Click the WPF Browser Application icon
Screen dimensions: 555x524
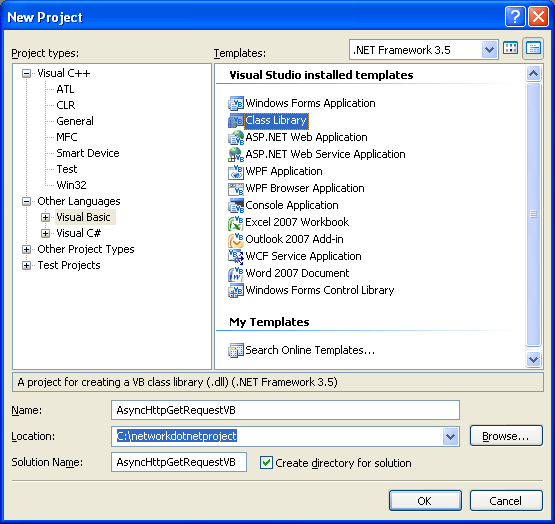(236, 188)
